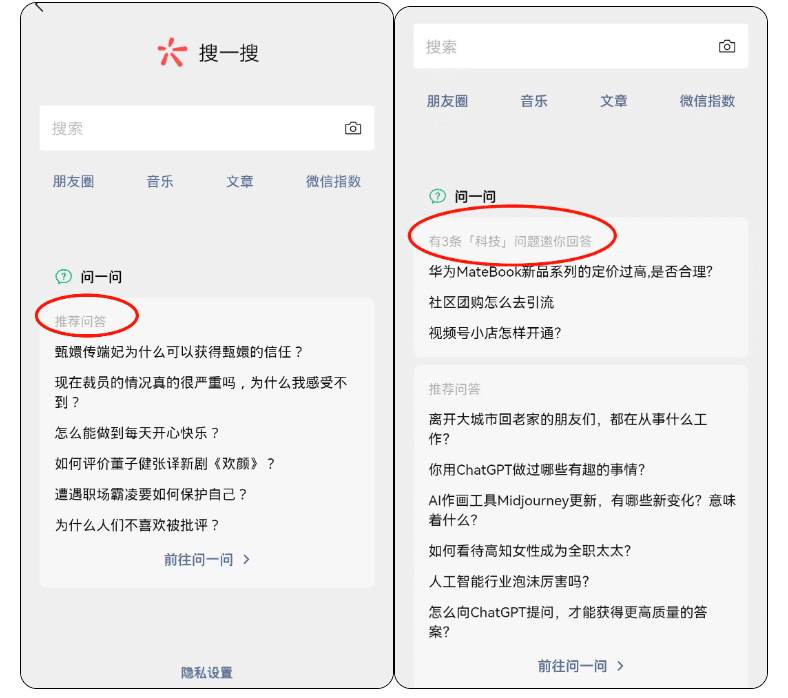Viewport: 788px width, 698px height.
Task: Open question 社区团购怎么去引流
Action: [x=491, y=303]
